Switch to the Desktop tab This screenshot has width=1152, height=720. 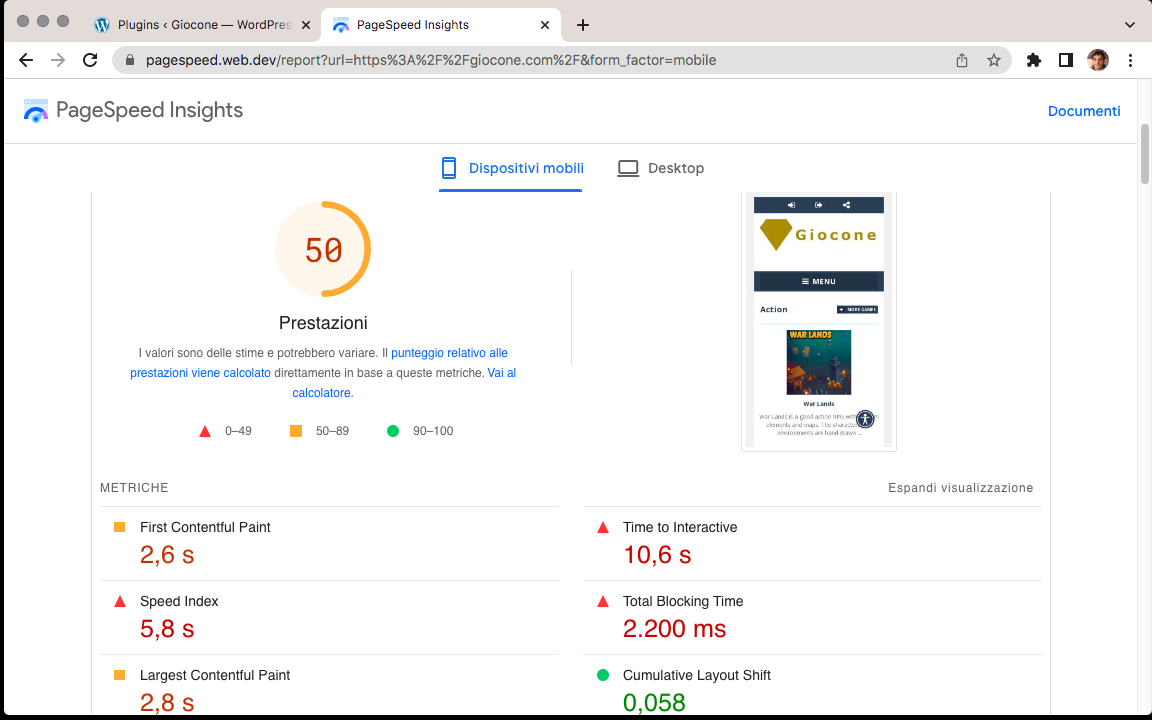660,168
